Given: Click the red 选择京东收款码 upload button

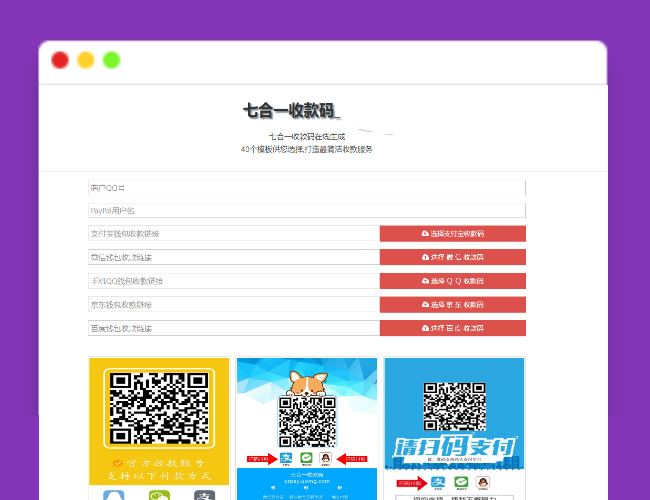Looking at the screenshot, I should point(453,304).
